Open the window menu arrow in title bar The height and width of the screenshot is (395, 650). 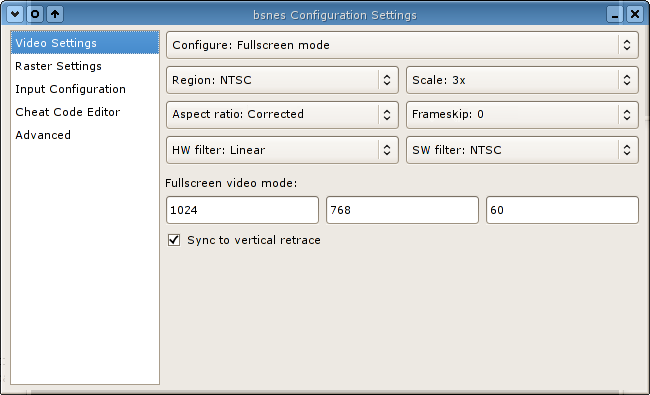15,14
